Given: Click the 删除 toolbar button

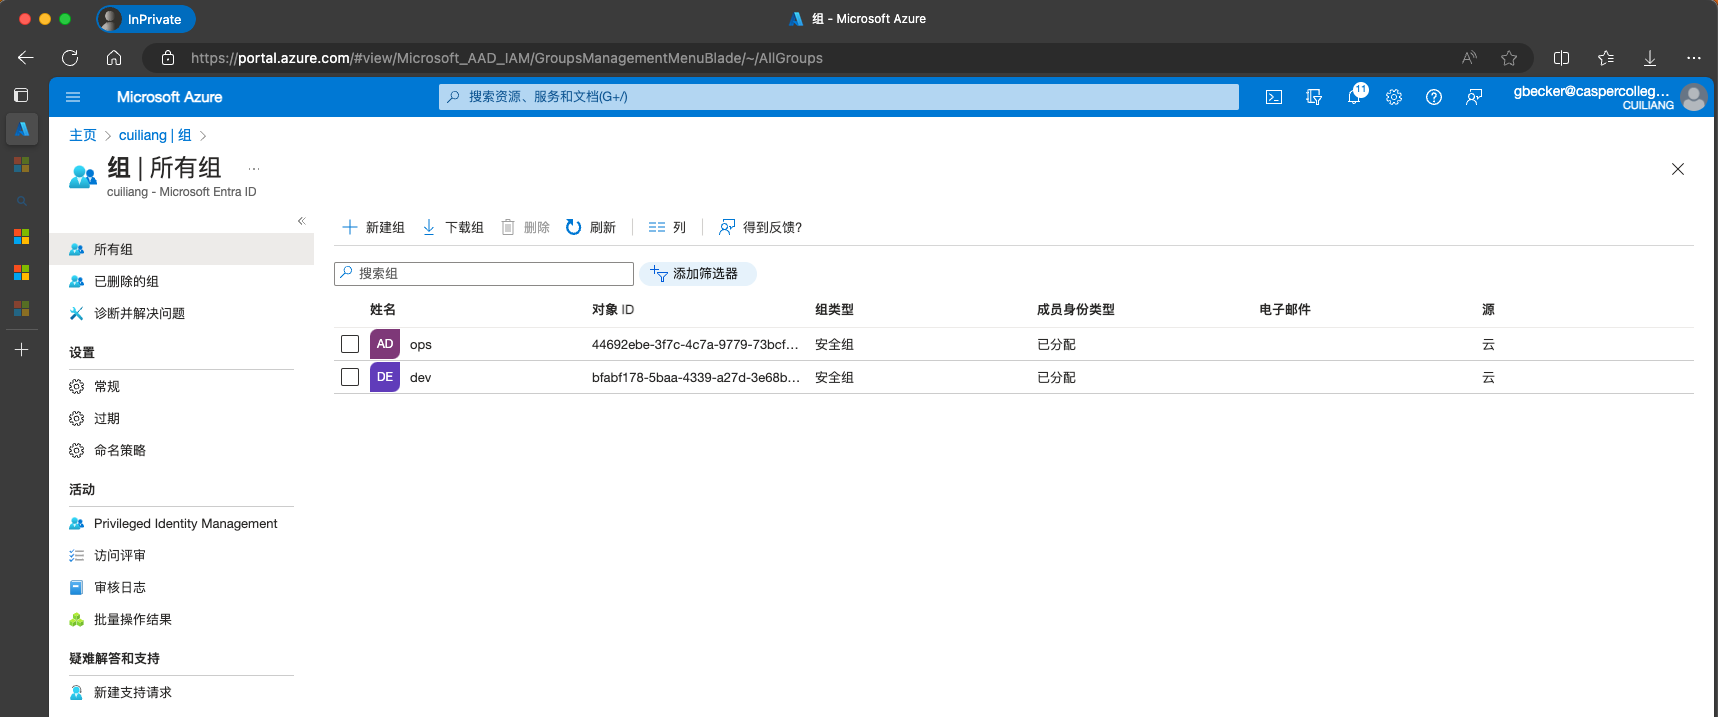Looking at the screenshot, I should pos(526,227).
